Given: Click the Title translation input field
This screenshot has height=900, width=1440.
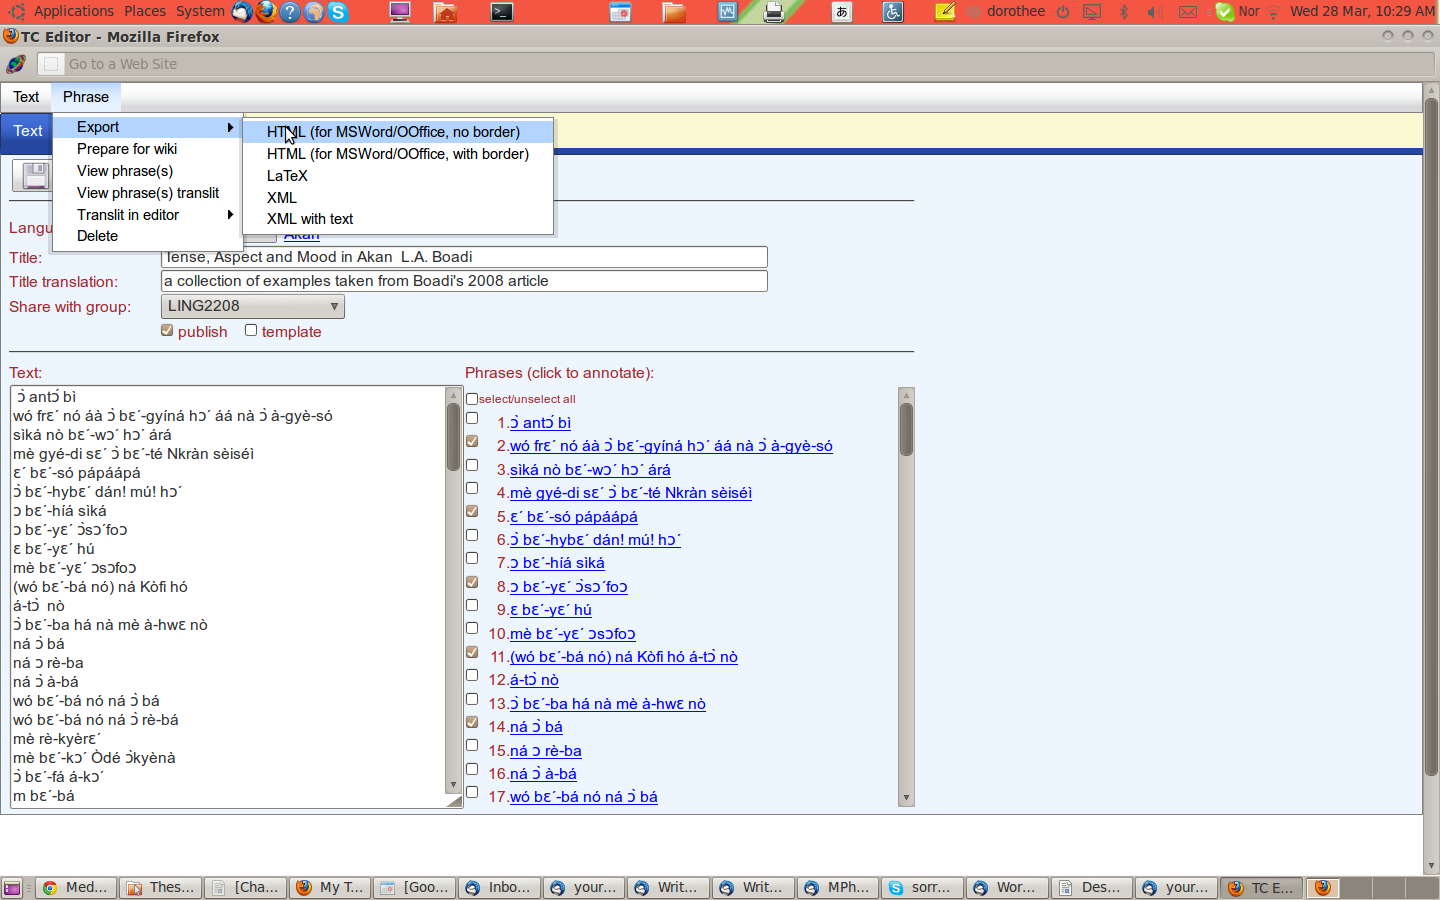Looking at the screenshot, I should pos(464,281).
